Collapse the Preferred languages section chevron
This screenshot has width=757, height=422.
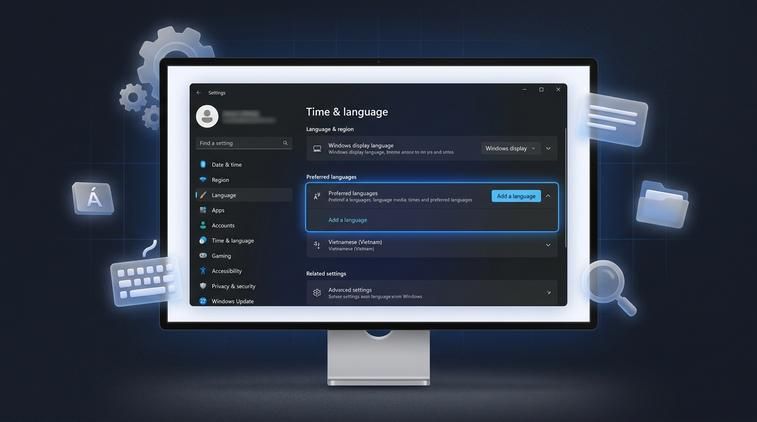548,196
